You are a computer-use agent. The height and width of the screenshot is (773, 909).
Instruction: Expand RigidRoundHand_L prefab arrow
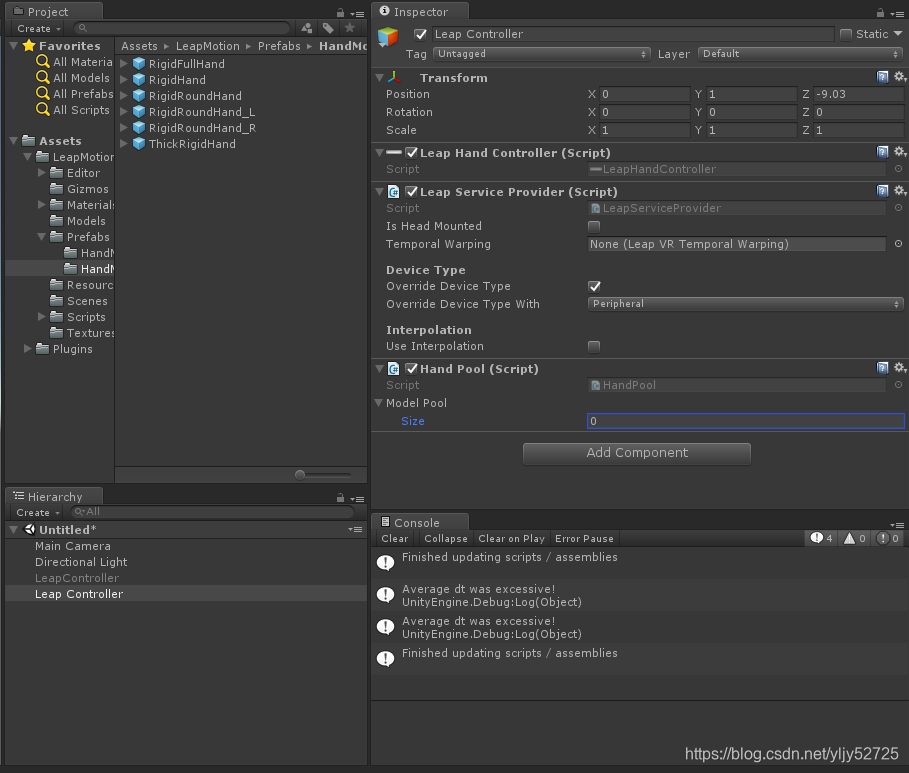(123, 111)
